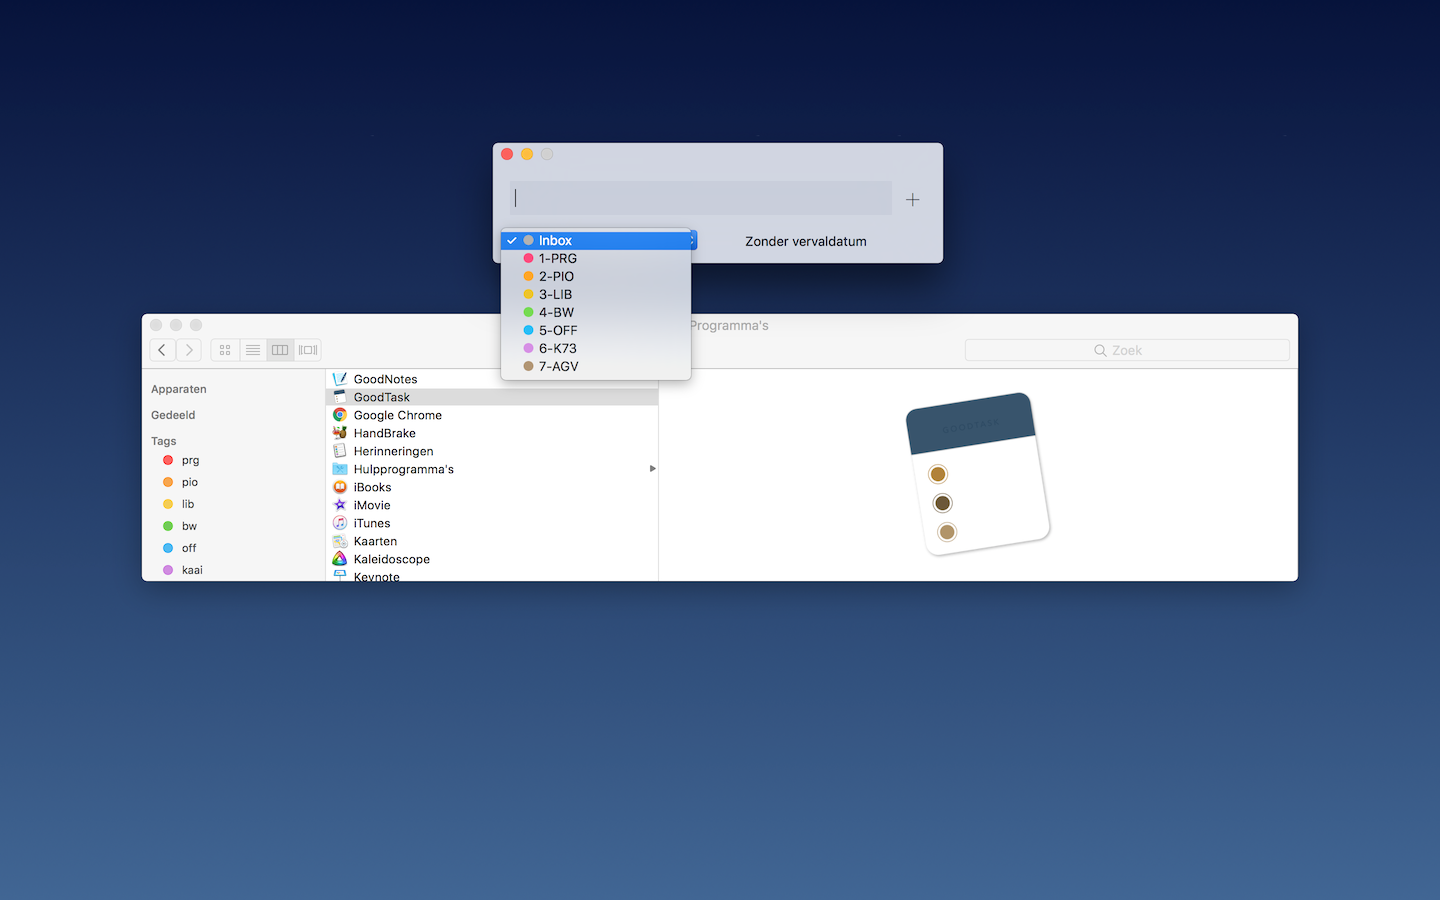Go back in Finder window

(162, 350)
